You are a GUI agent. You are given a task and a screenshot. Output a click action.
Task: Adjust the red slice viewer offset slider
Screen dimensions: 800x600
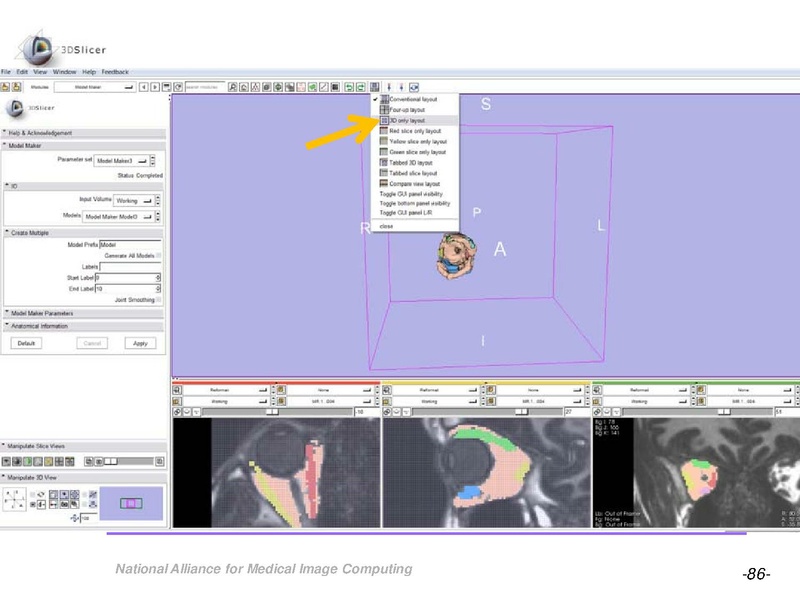[x=277, y=412]
